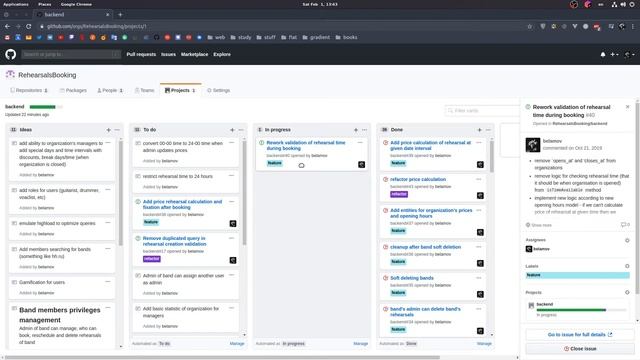
Task: Open user avatar menu in header
Action: (x=629, y=54)
